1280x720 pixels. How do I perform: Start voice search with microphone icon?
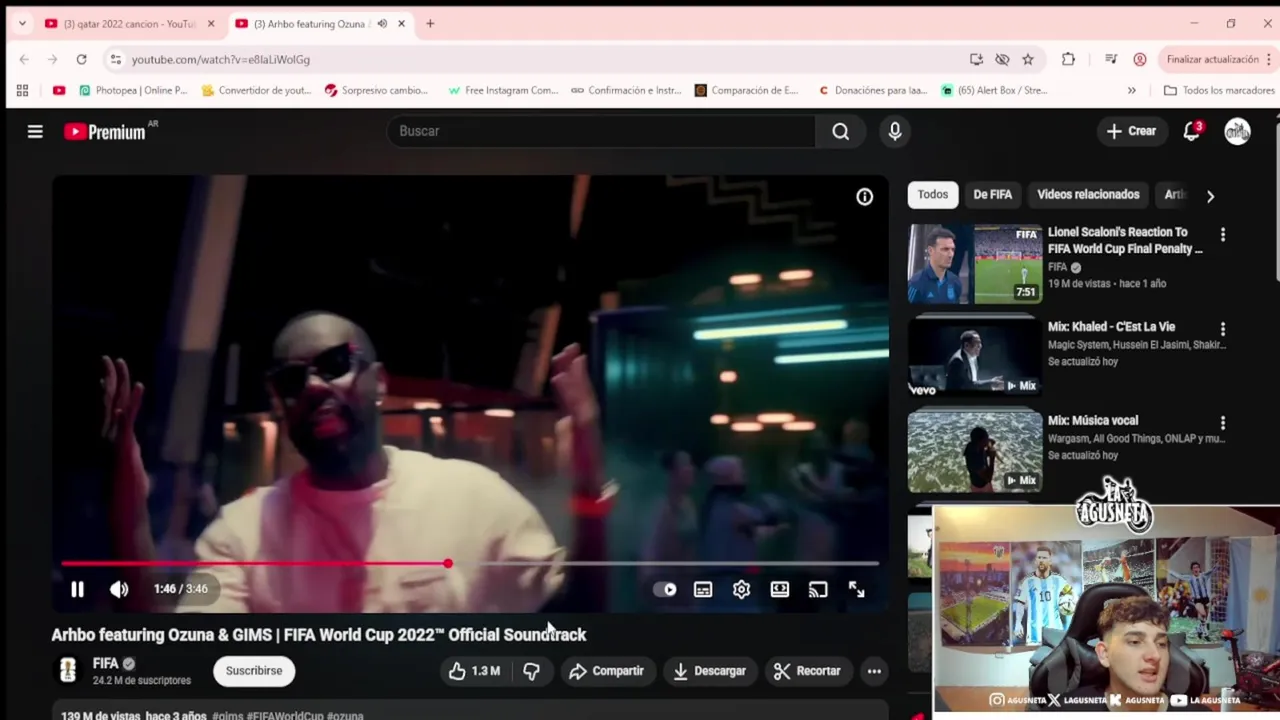click(895, 131)
